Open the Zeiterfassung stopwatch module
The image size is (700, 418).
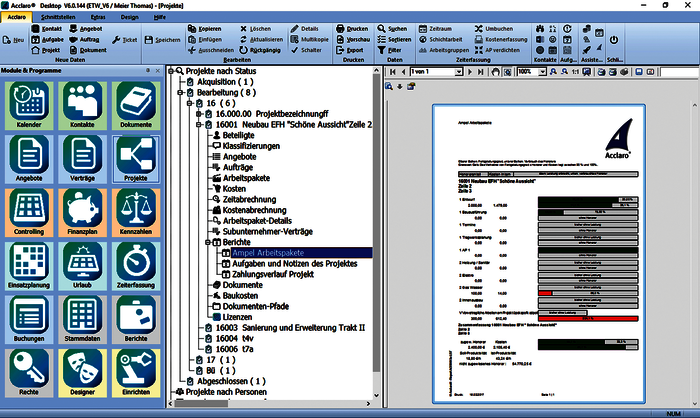point(136,266)
